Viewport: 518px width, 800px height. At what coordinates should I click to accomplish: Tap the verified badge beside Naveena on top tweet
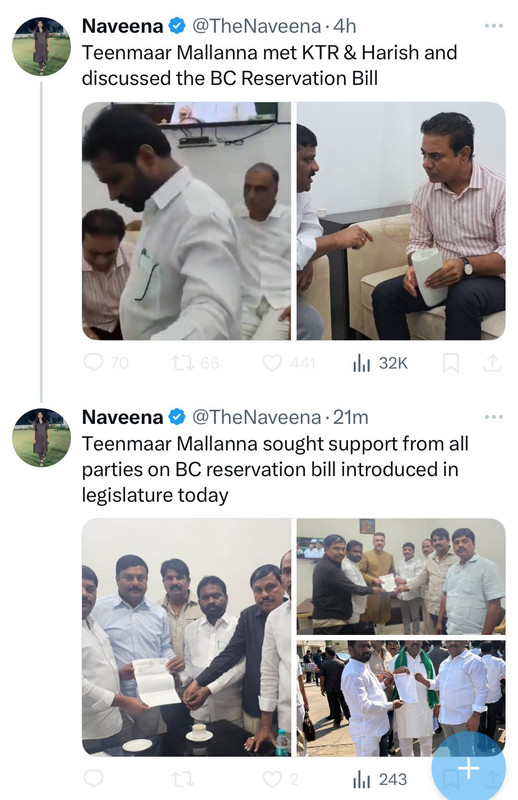point(177,26)
